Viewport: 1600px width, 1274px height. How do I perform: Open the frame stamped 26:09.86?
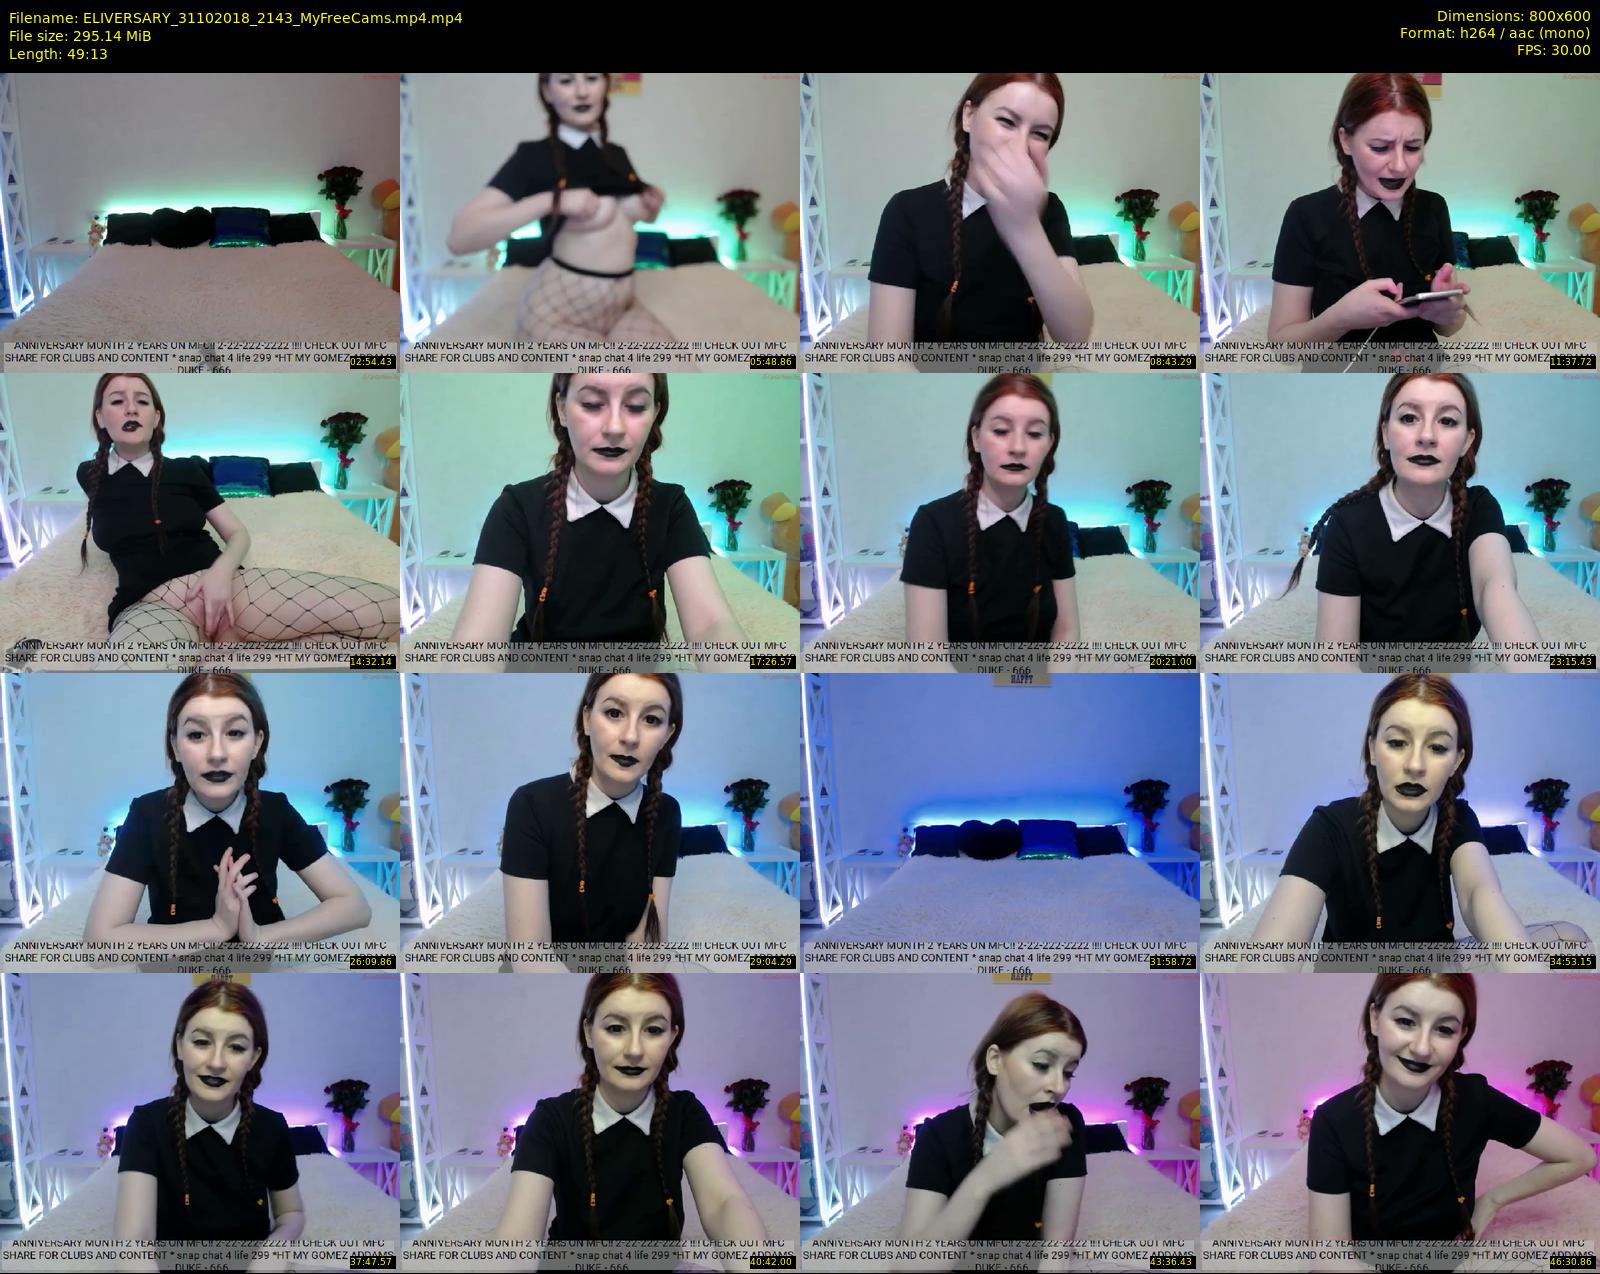click(199, 822)
